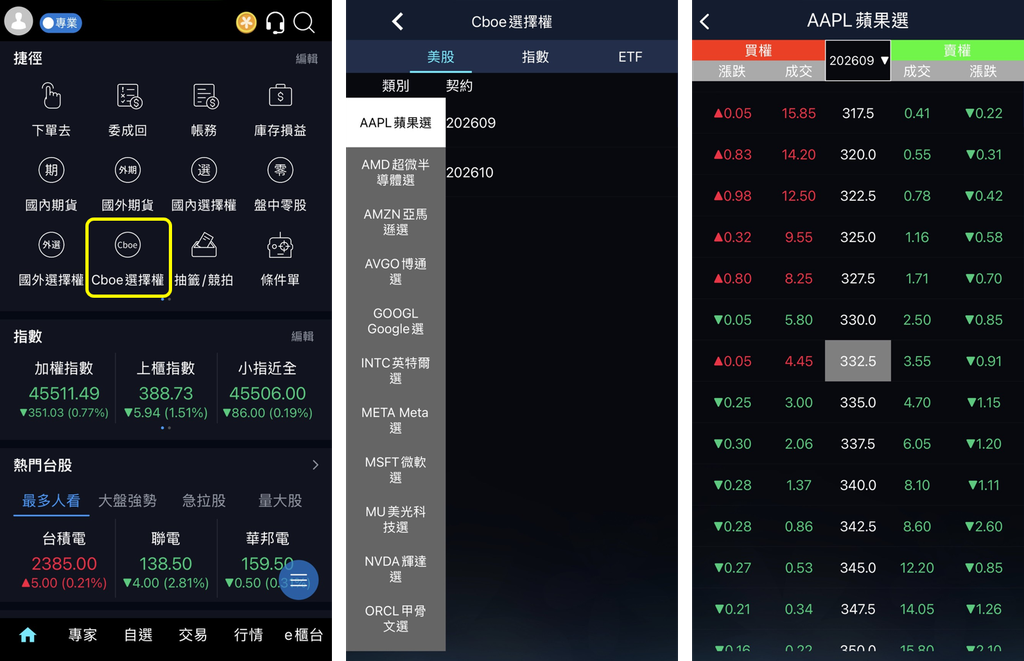Switch to the 最多人看 tab

(51, 501)
